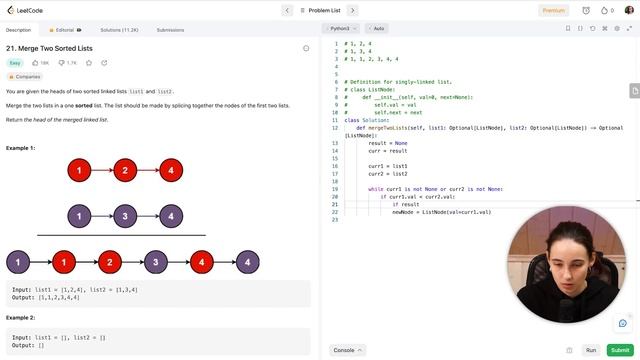Click the chat assistant floating icon
The height and width of the screenshot is (360, 640).
coord(622,323)
